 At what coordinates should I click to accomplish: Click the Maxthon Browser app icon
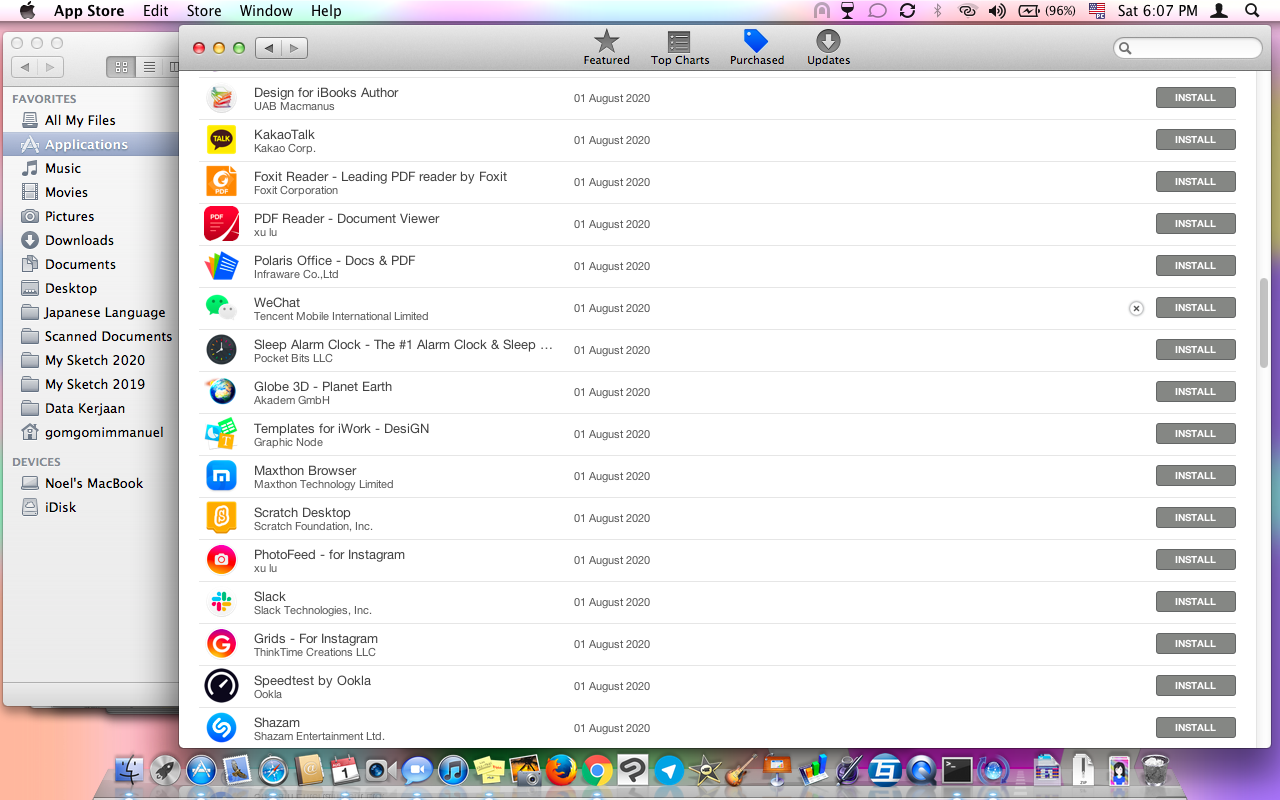tap(221, 476)
